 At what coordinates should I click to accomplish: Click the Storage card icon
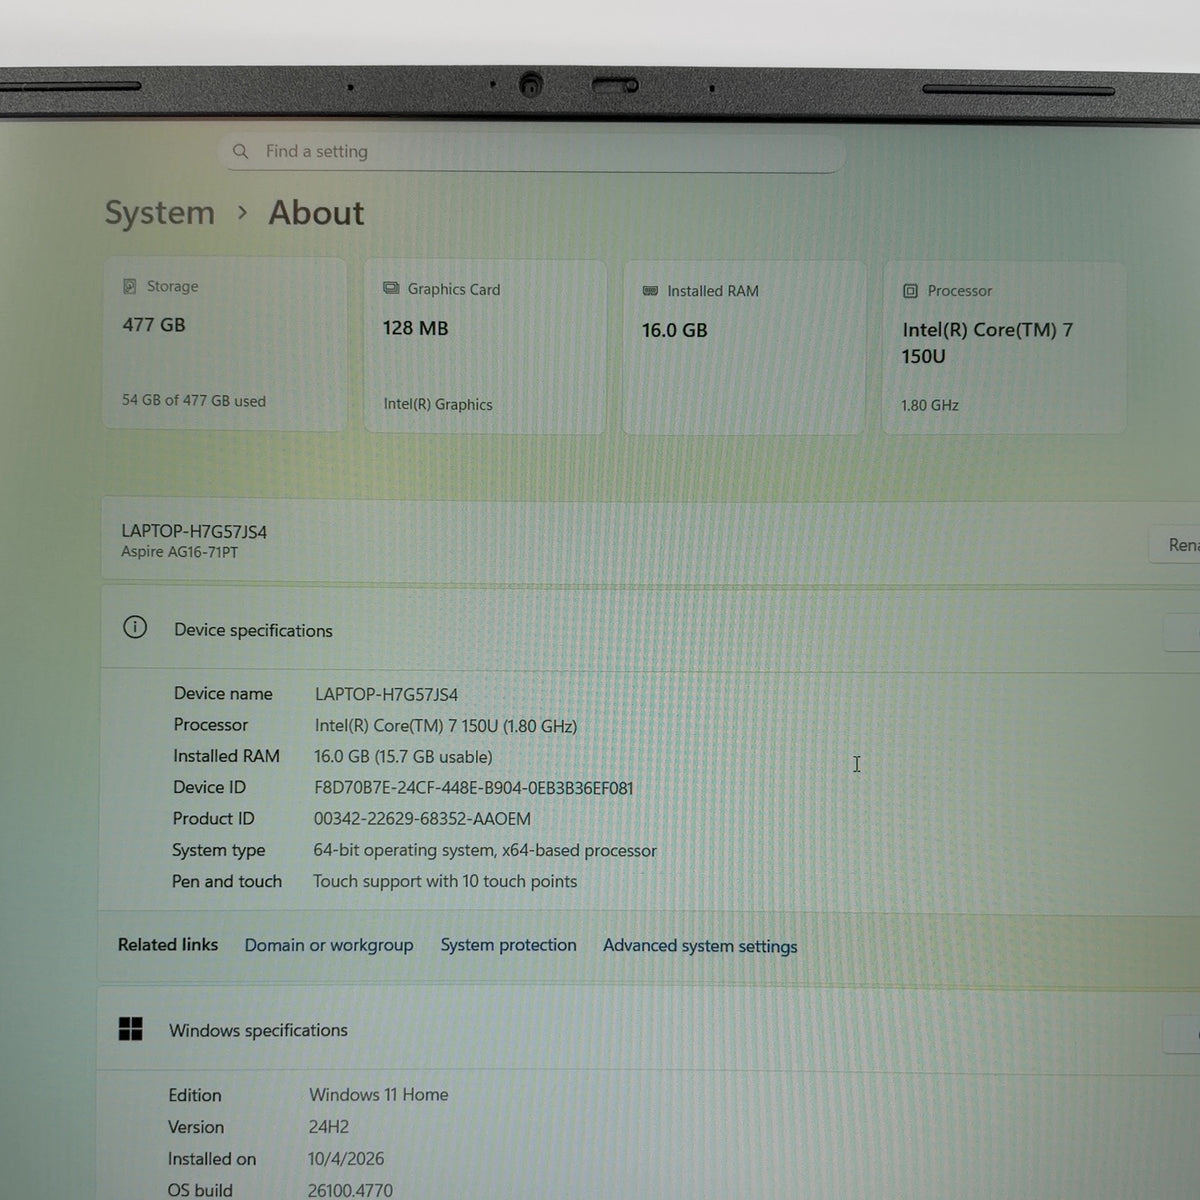tap(130, 286)
